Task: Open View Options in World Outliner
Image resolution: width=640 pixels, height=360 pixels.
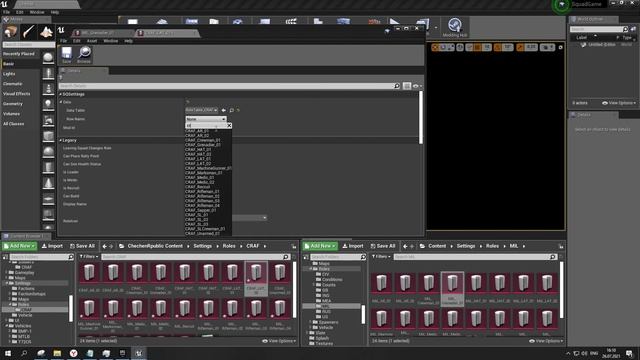Action: pyautogui.click(x=619, y=103)
